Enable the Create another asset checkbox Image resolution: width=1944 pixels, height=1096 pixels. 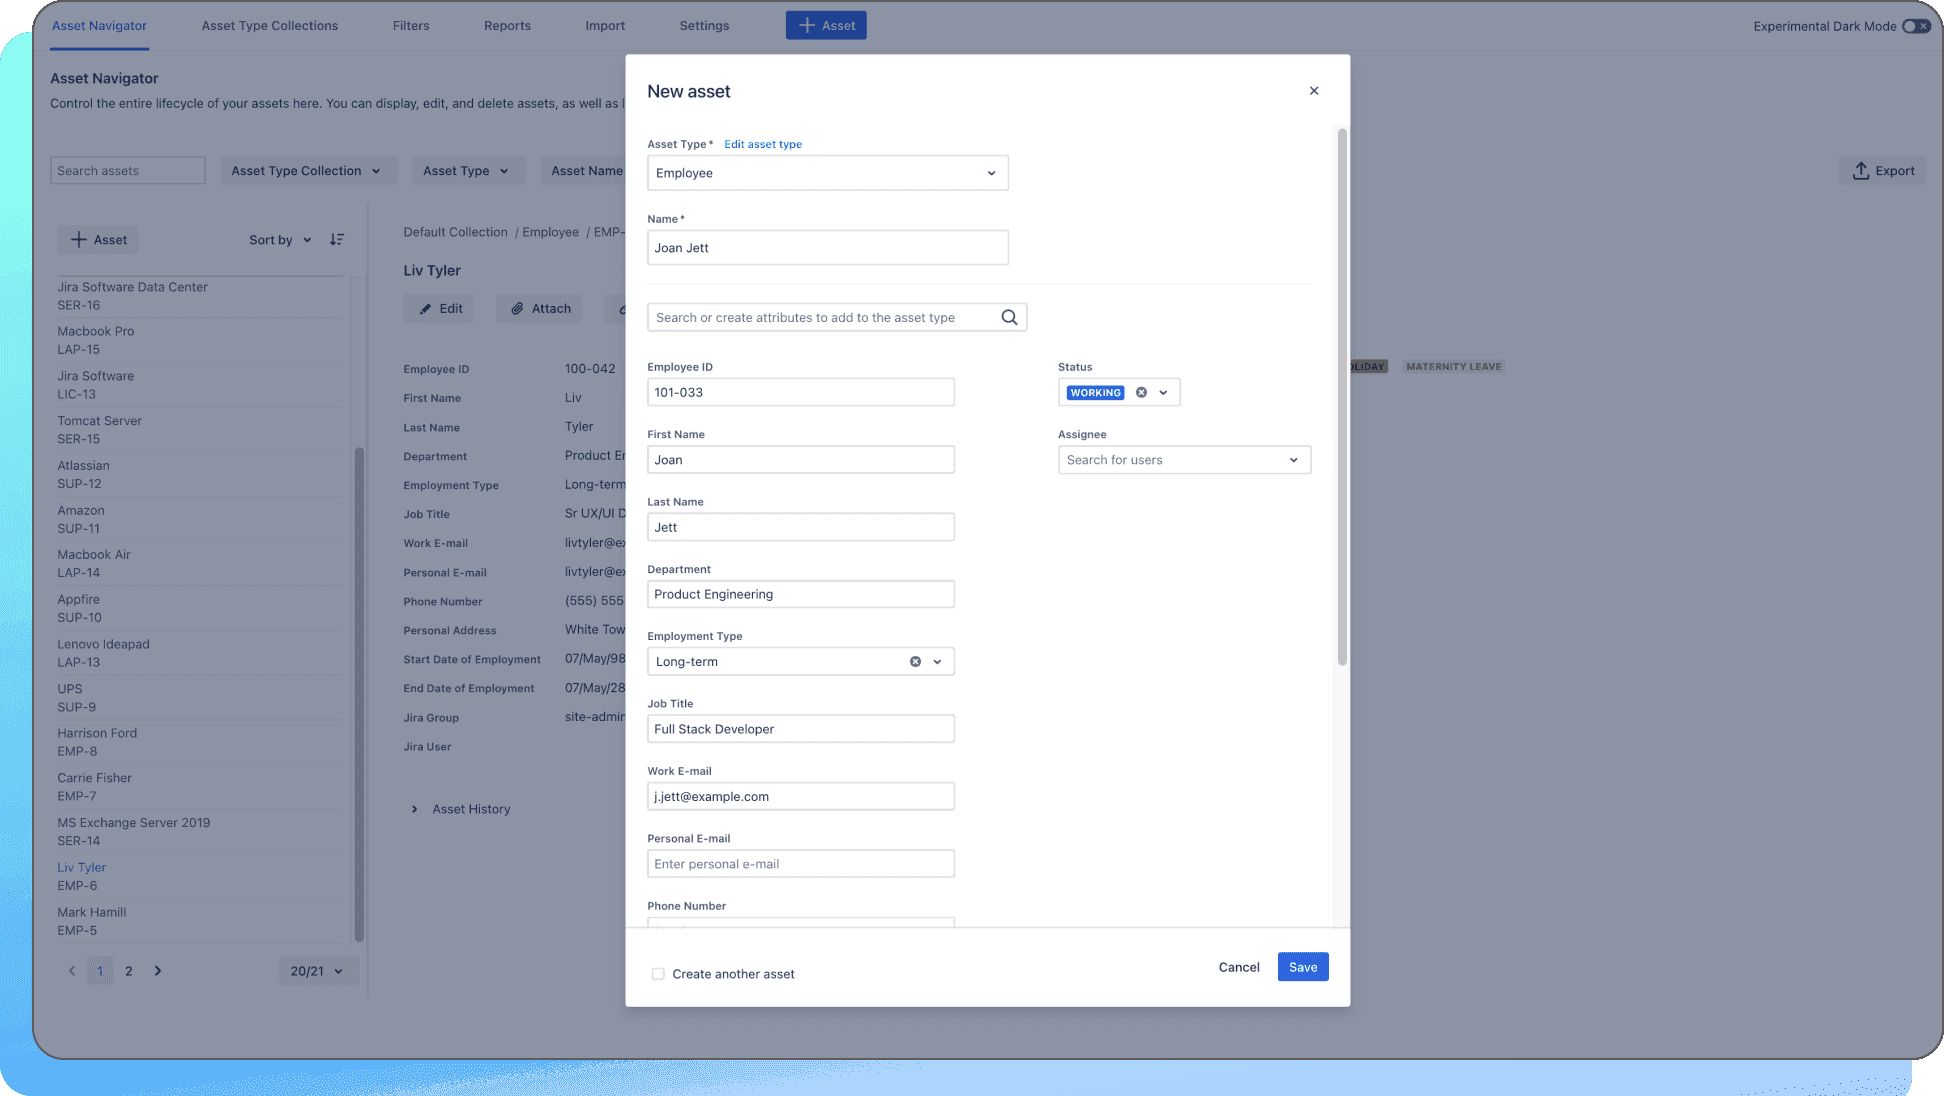tap(657, 973)
